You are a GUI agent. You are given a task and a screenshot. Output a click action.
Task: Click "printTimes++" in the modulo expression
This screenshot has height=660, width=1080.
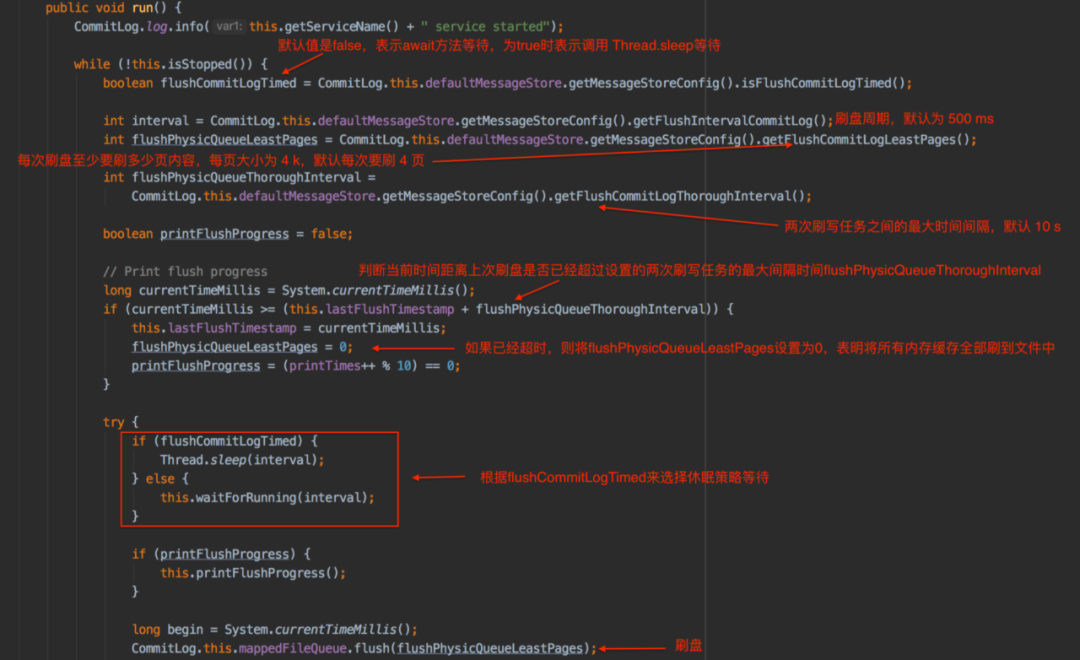click(x=332, y=365)
